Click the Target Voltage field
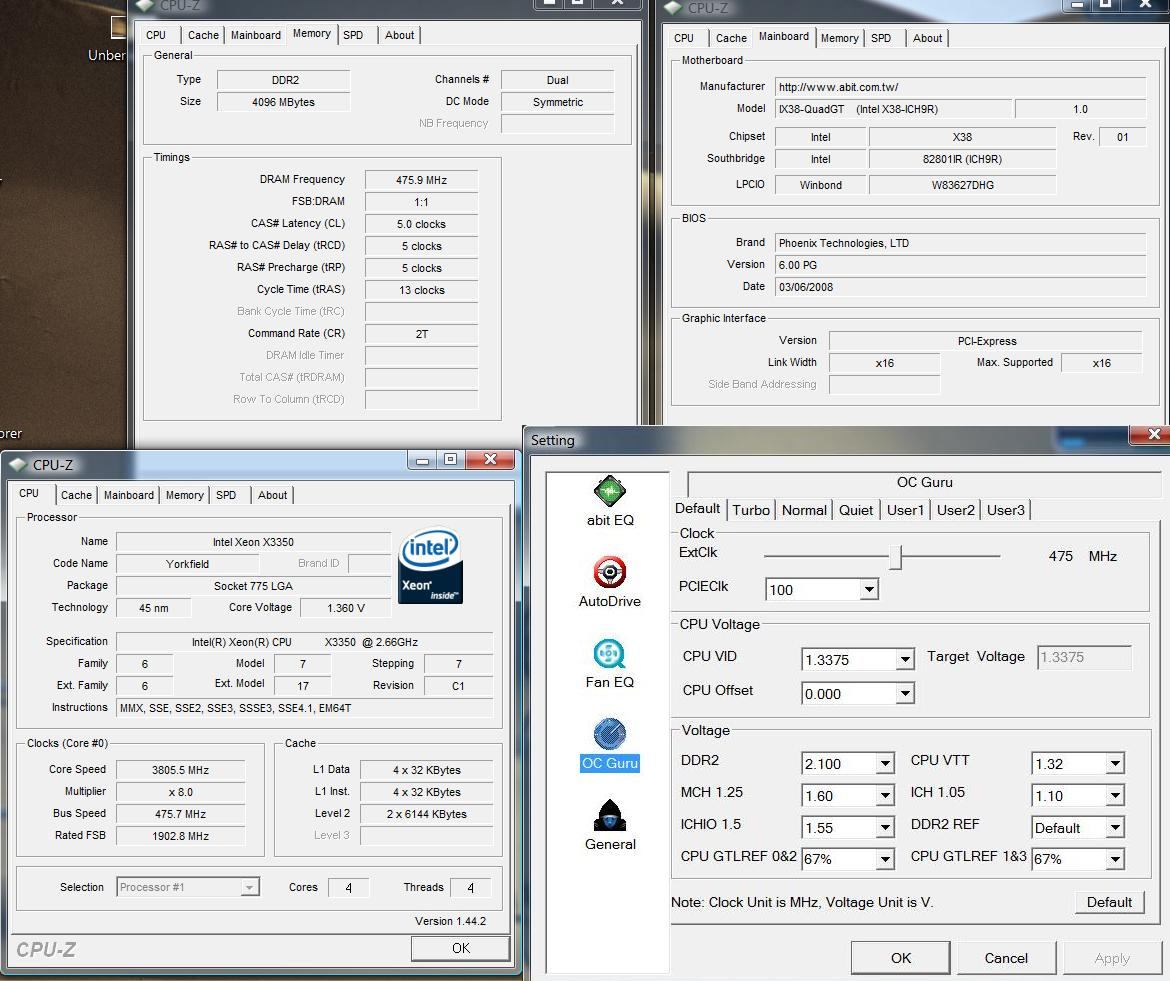1170x981 pixels. tap(1084, 657)
